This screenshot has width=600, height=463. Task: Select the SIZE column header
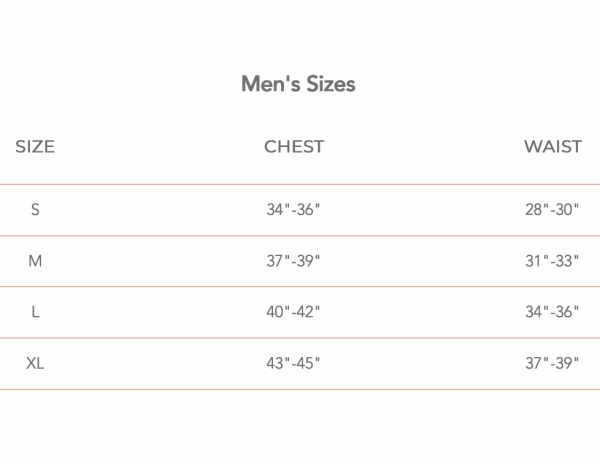click(35, 147)
